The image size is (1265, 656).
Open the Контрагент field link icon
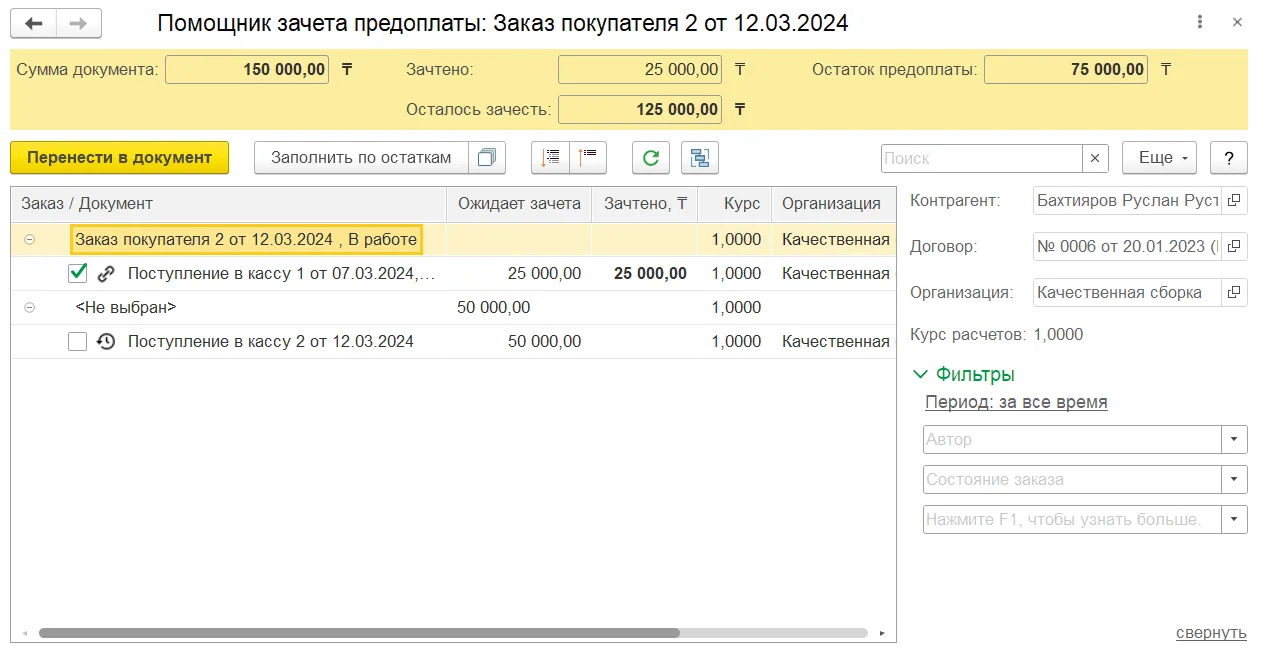point(1234,200)
